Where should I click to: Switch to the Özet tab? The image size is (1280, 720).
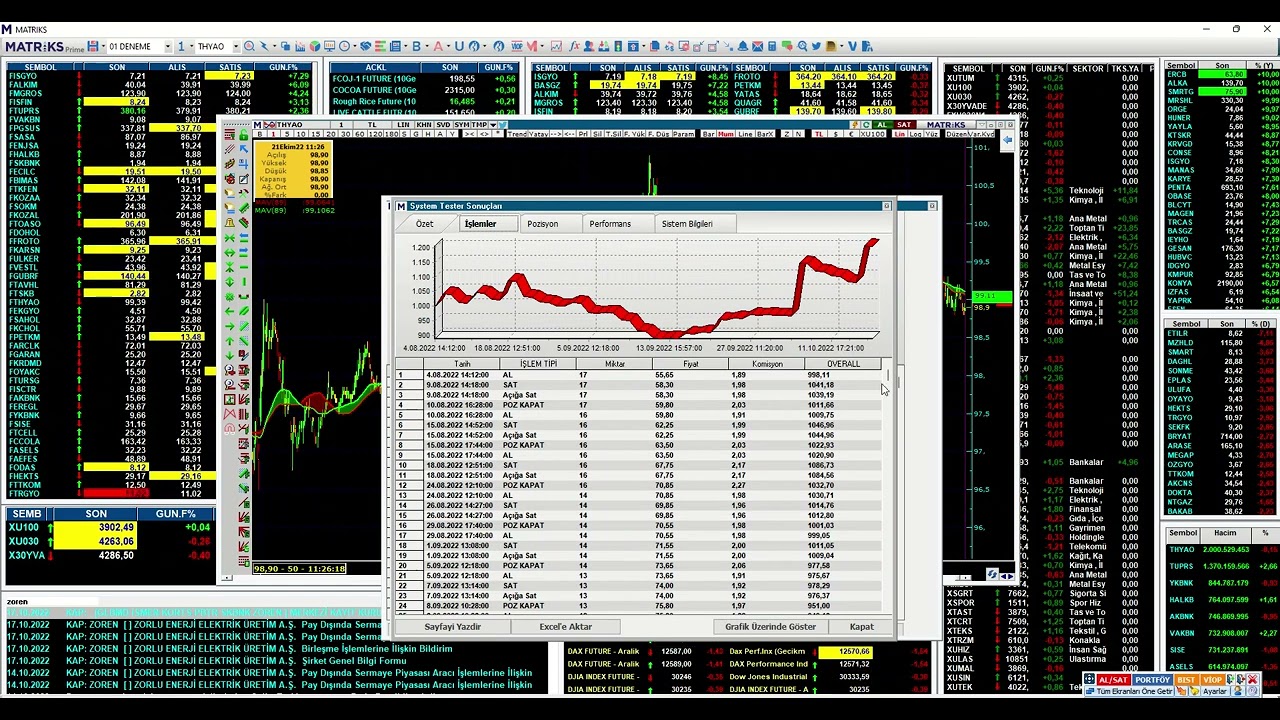click(425, 224)
